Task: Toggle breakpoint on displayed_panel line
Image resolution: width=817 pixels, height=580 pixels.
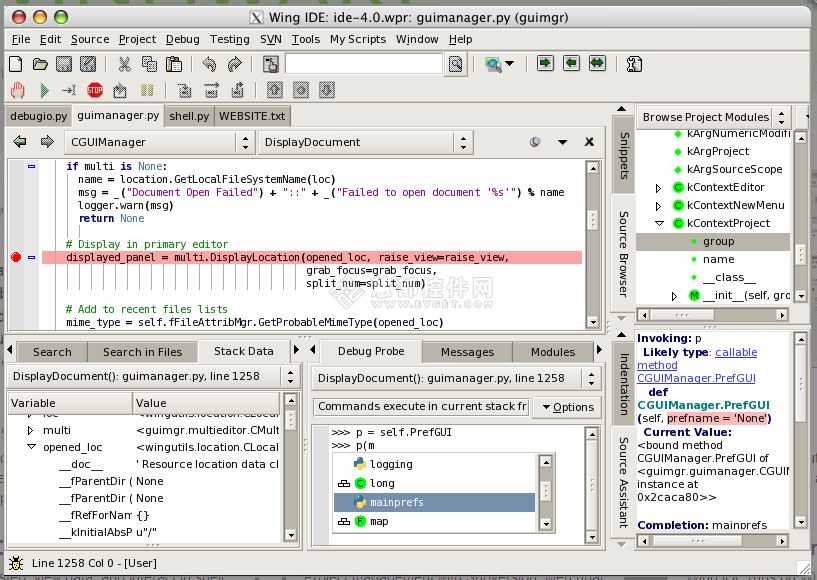Action: tap(16, 257)
